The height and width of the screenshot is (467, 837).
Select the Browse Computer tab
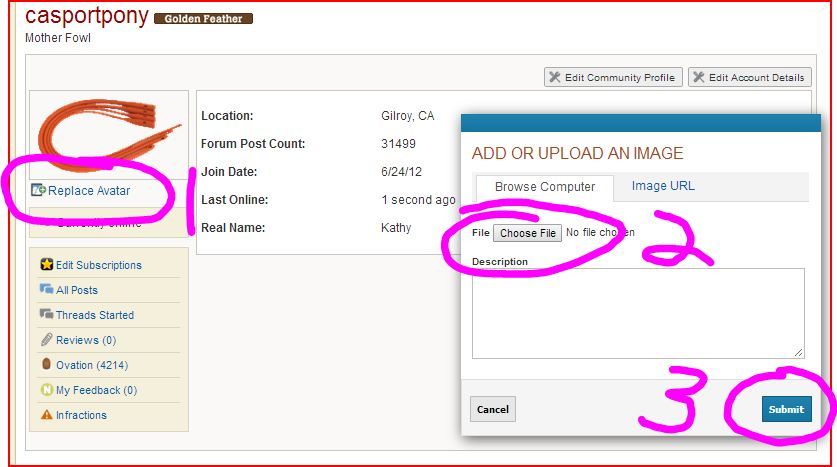pyautogui.click(x=545, y=187)
